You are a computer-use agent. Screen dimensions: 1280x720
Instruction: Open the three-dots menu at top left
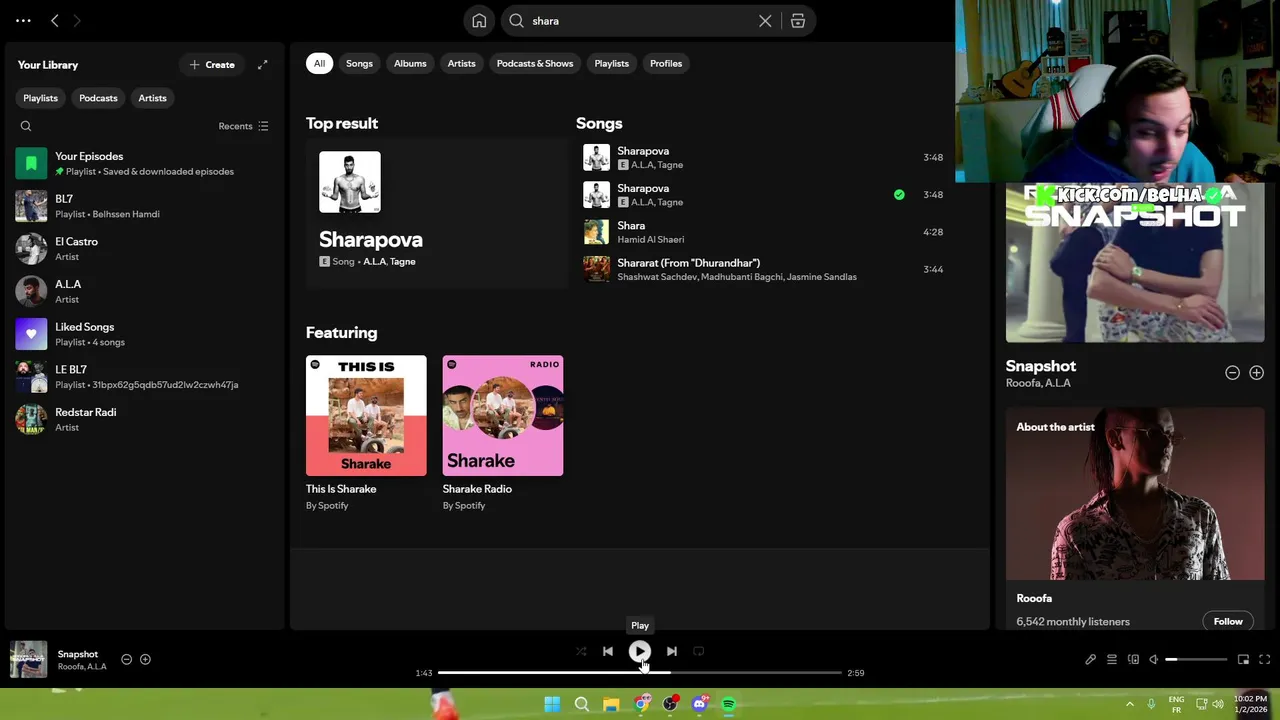23,20
